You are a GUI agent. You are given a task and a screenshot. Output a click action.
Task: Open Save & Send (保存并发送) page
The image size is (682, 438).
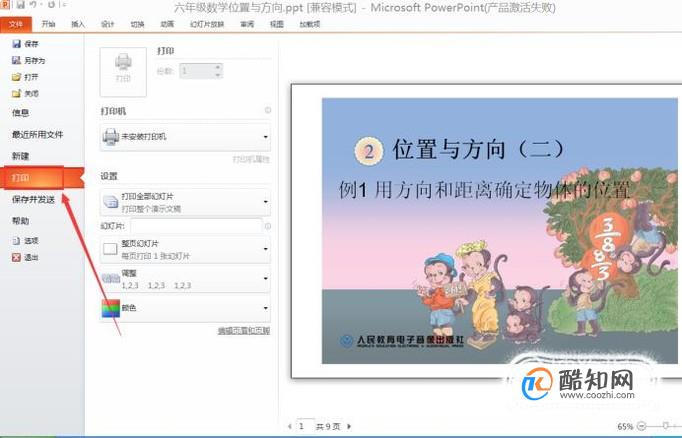coord(33,199)
